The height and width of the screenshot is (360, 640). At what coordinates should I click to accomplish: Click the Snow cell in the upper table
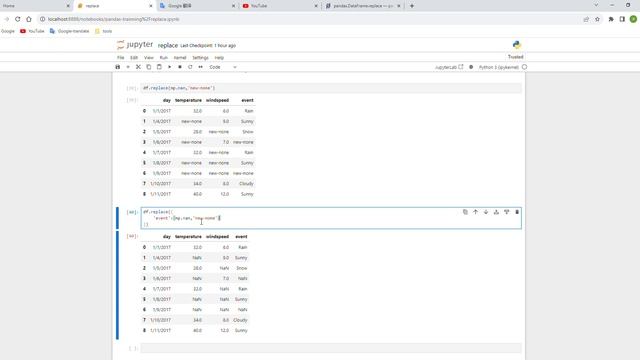pos(248,132)
